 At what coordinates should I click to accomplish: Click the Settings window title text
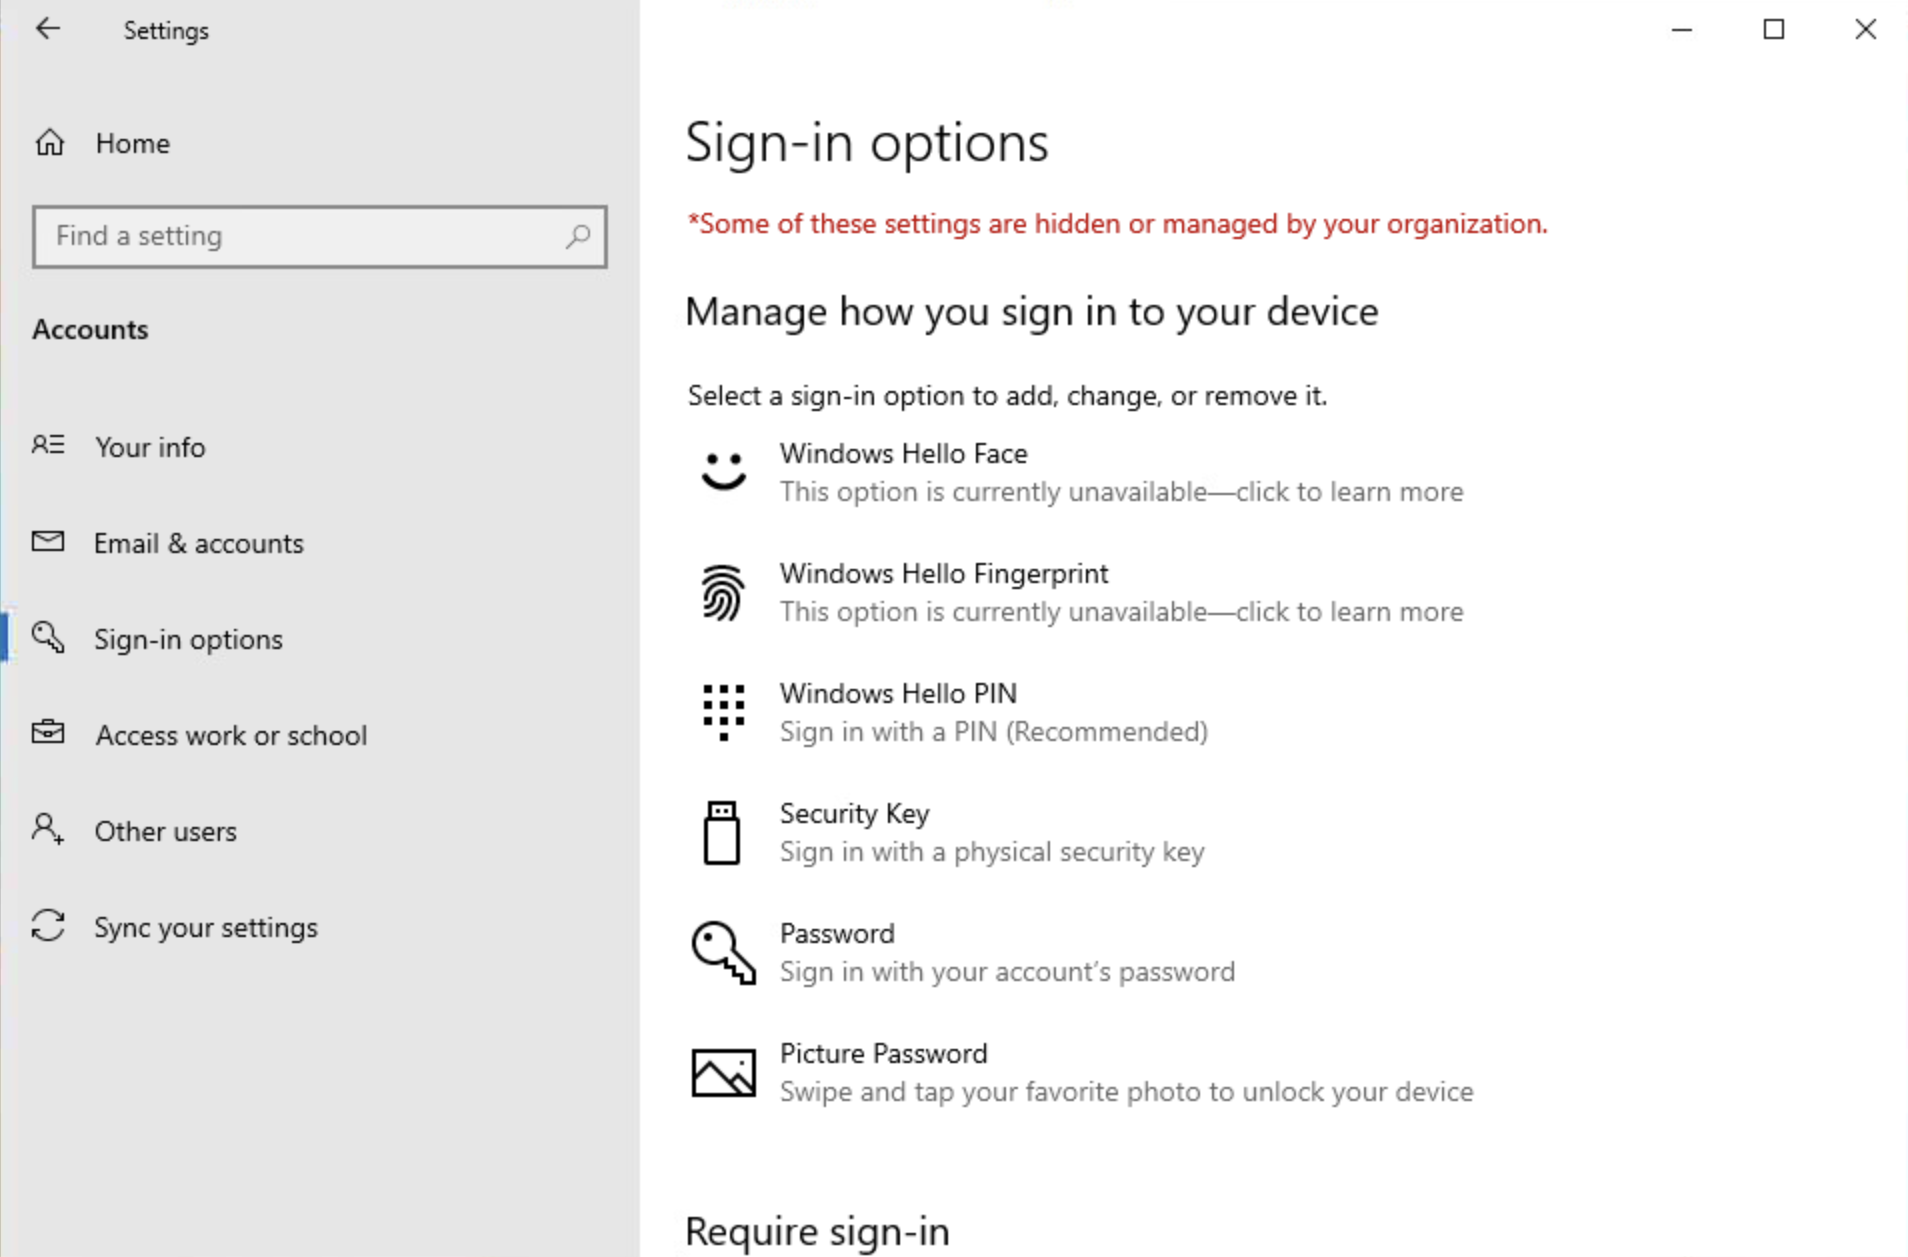point(166,31)
